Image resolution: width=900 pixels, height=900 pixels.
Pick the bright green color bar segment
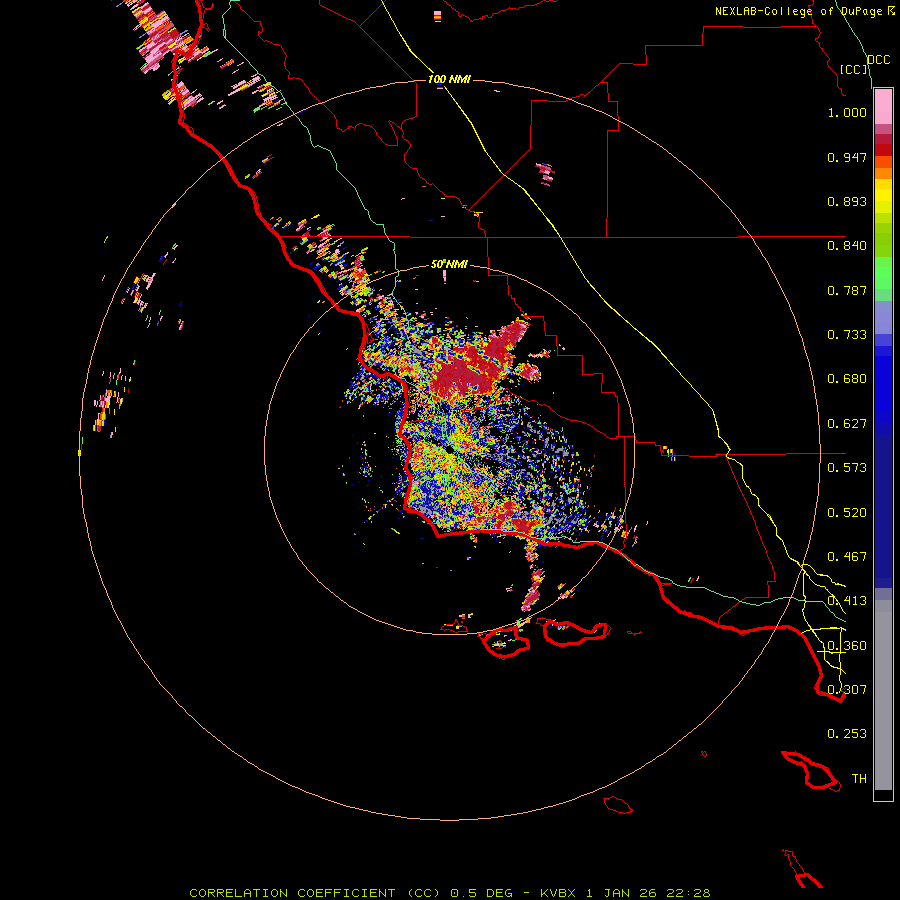pos(883,273)
